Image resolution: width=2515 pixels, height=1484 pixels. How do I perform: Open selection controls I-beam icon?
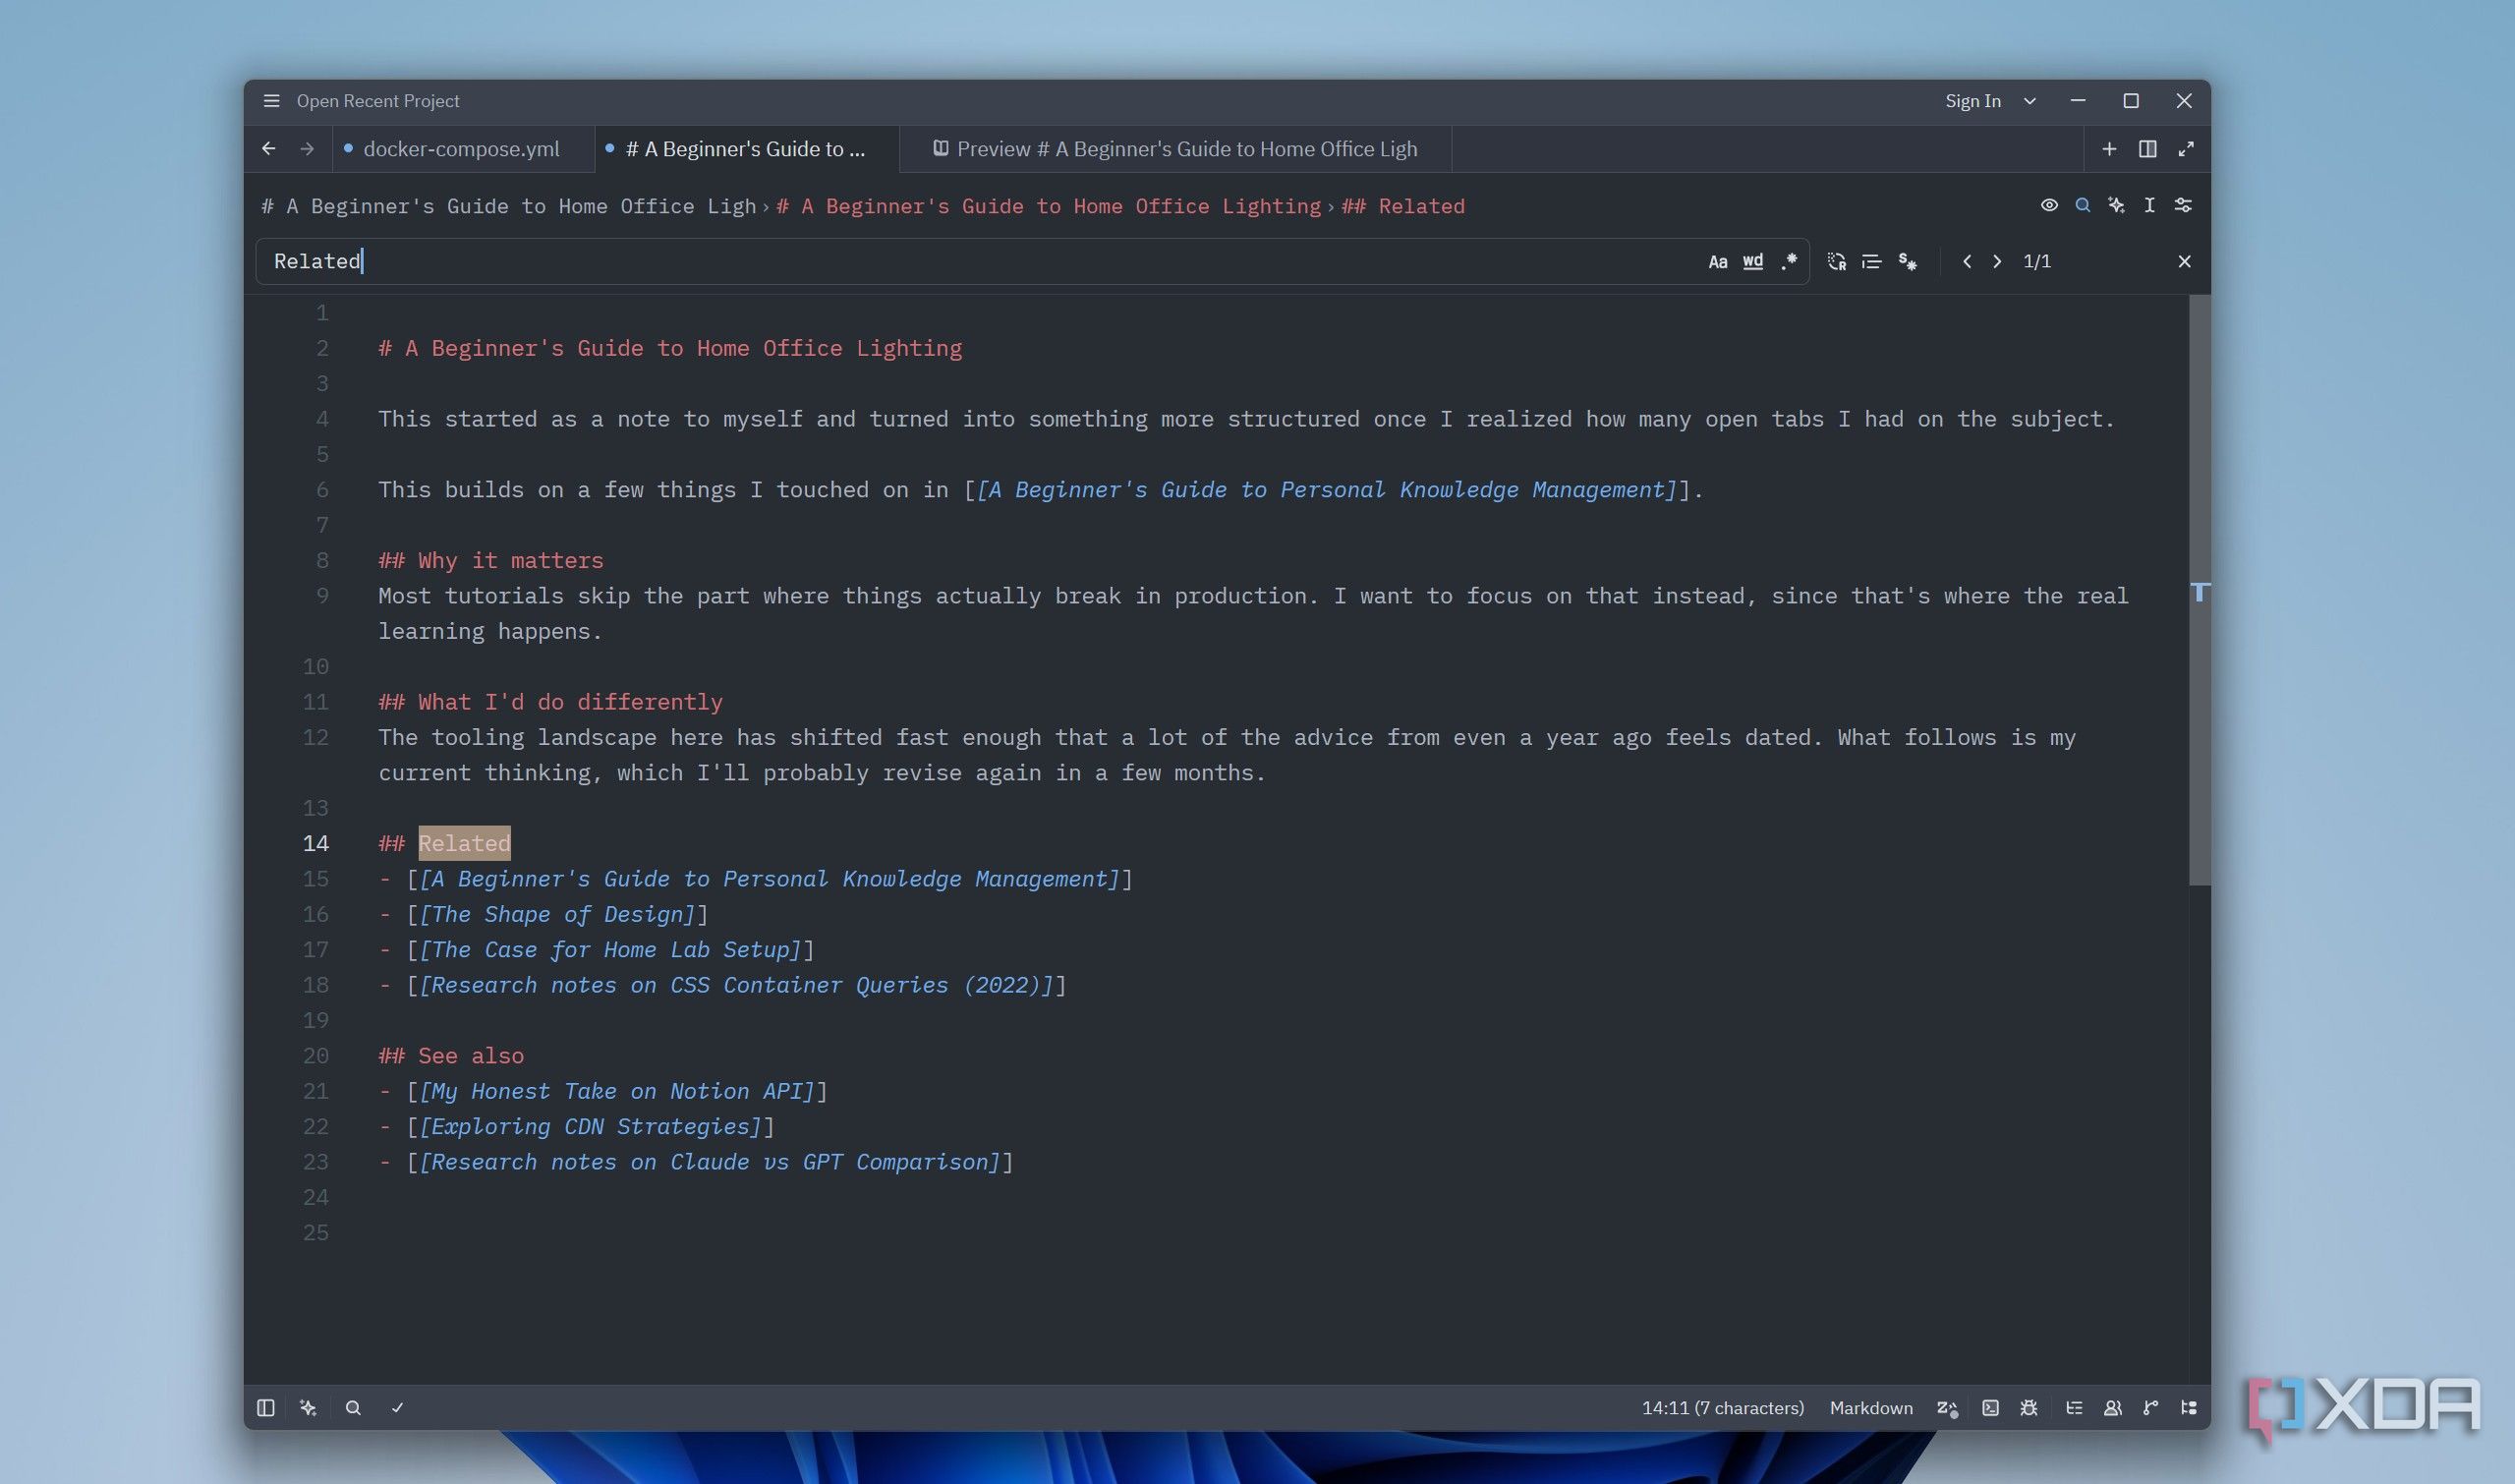point(2149,205)
